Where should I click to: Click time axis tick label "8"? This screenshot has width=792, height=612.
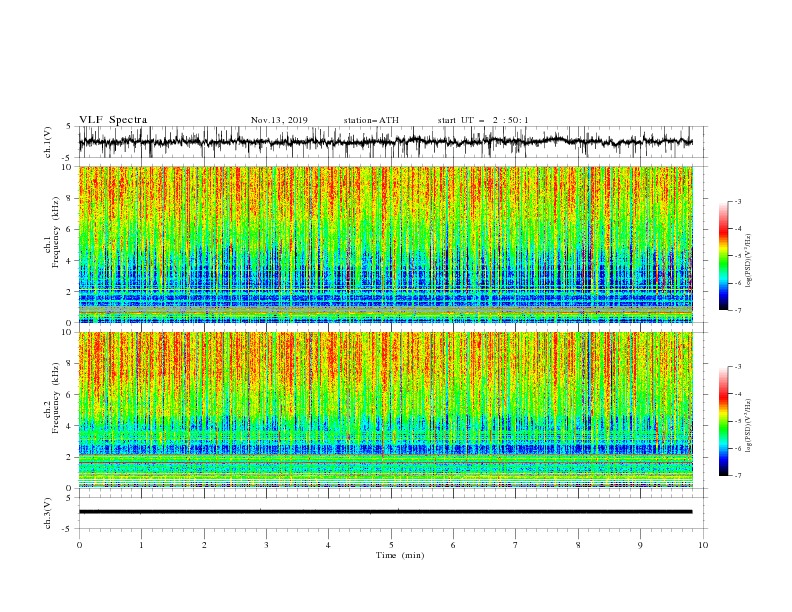click(578, 545)
